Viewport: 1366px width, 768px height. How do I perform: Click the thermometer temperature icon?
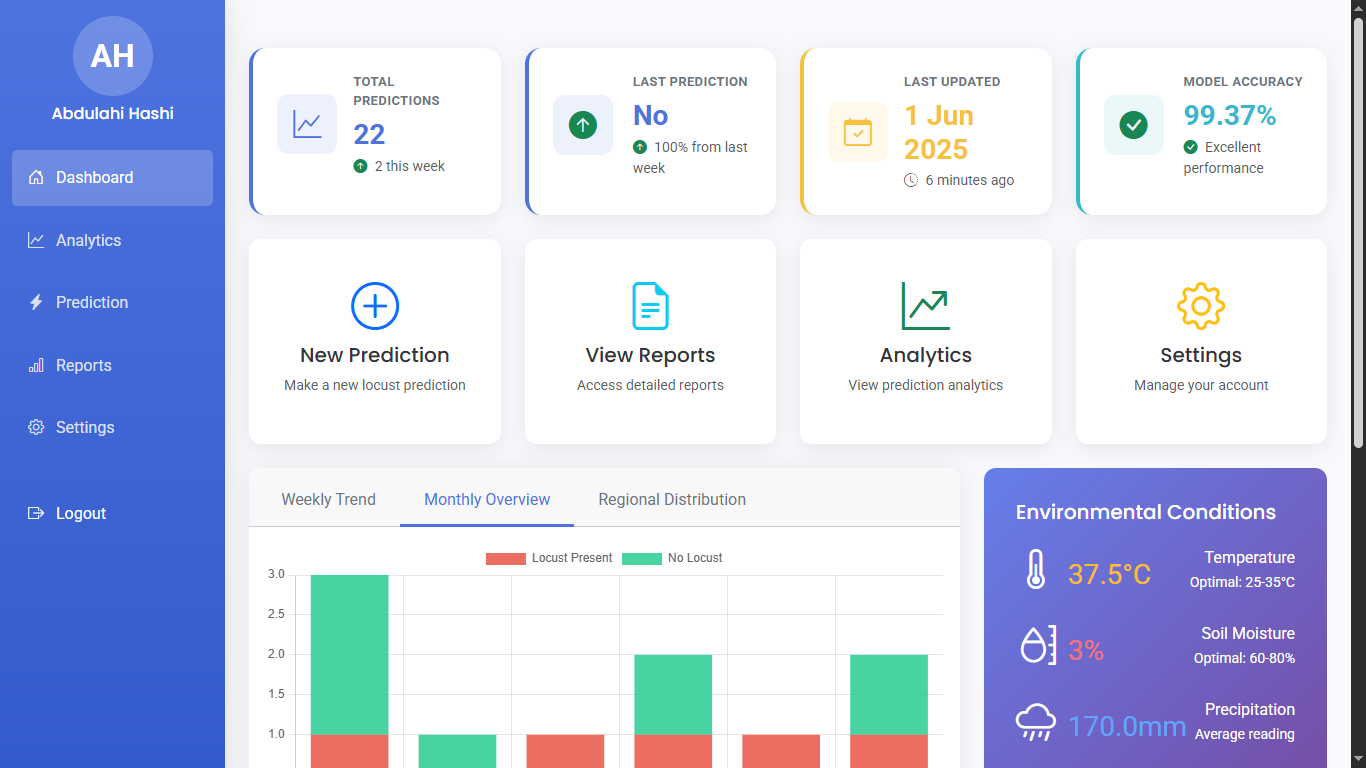click(x=1036, y=570)
